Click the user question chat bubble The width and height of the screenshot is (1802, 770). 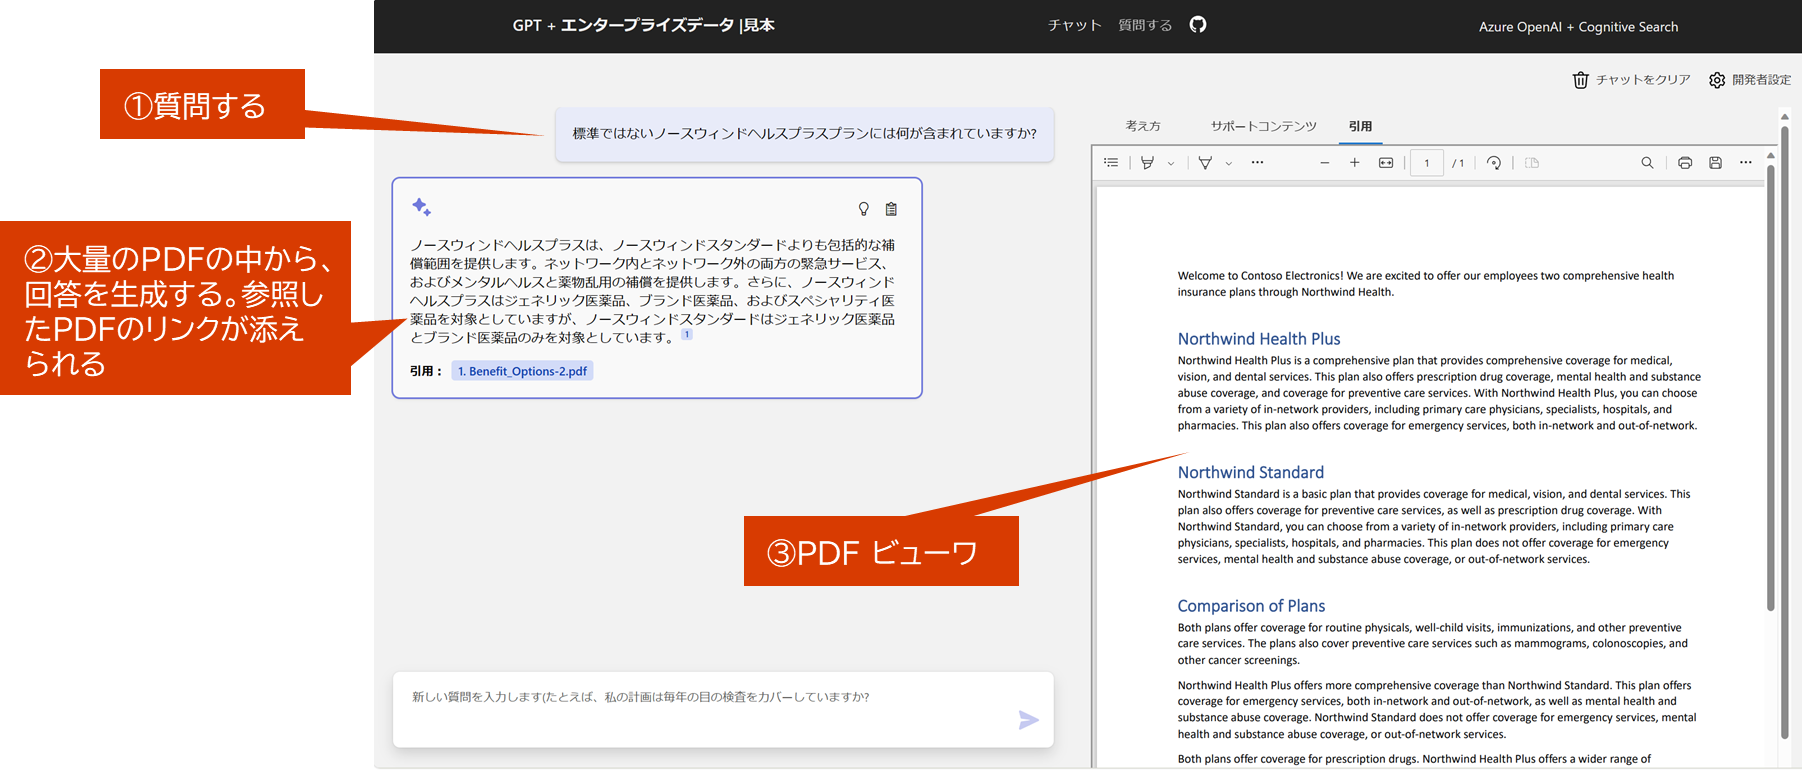coord(805,134)
